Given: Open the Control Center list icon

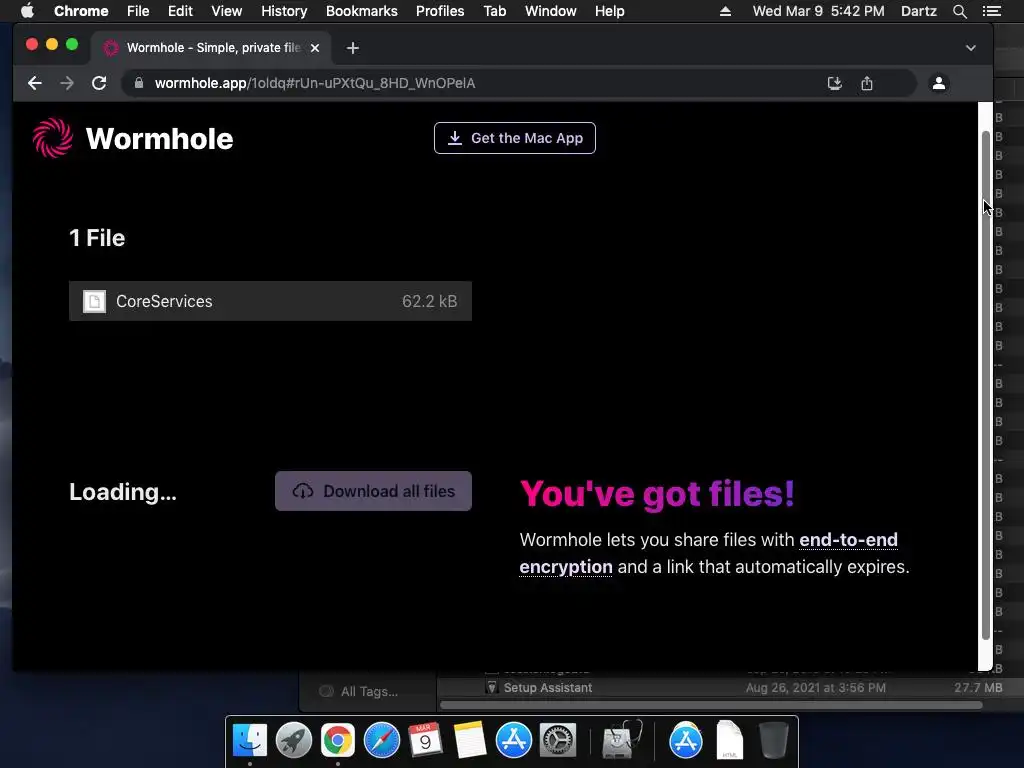Looking at the screenshot, I should (x=991, y=11).
